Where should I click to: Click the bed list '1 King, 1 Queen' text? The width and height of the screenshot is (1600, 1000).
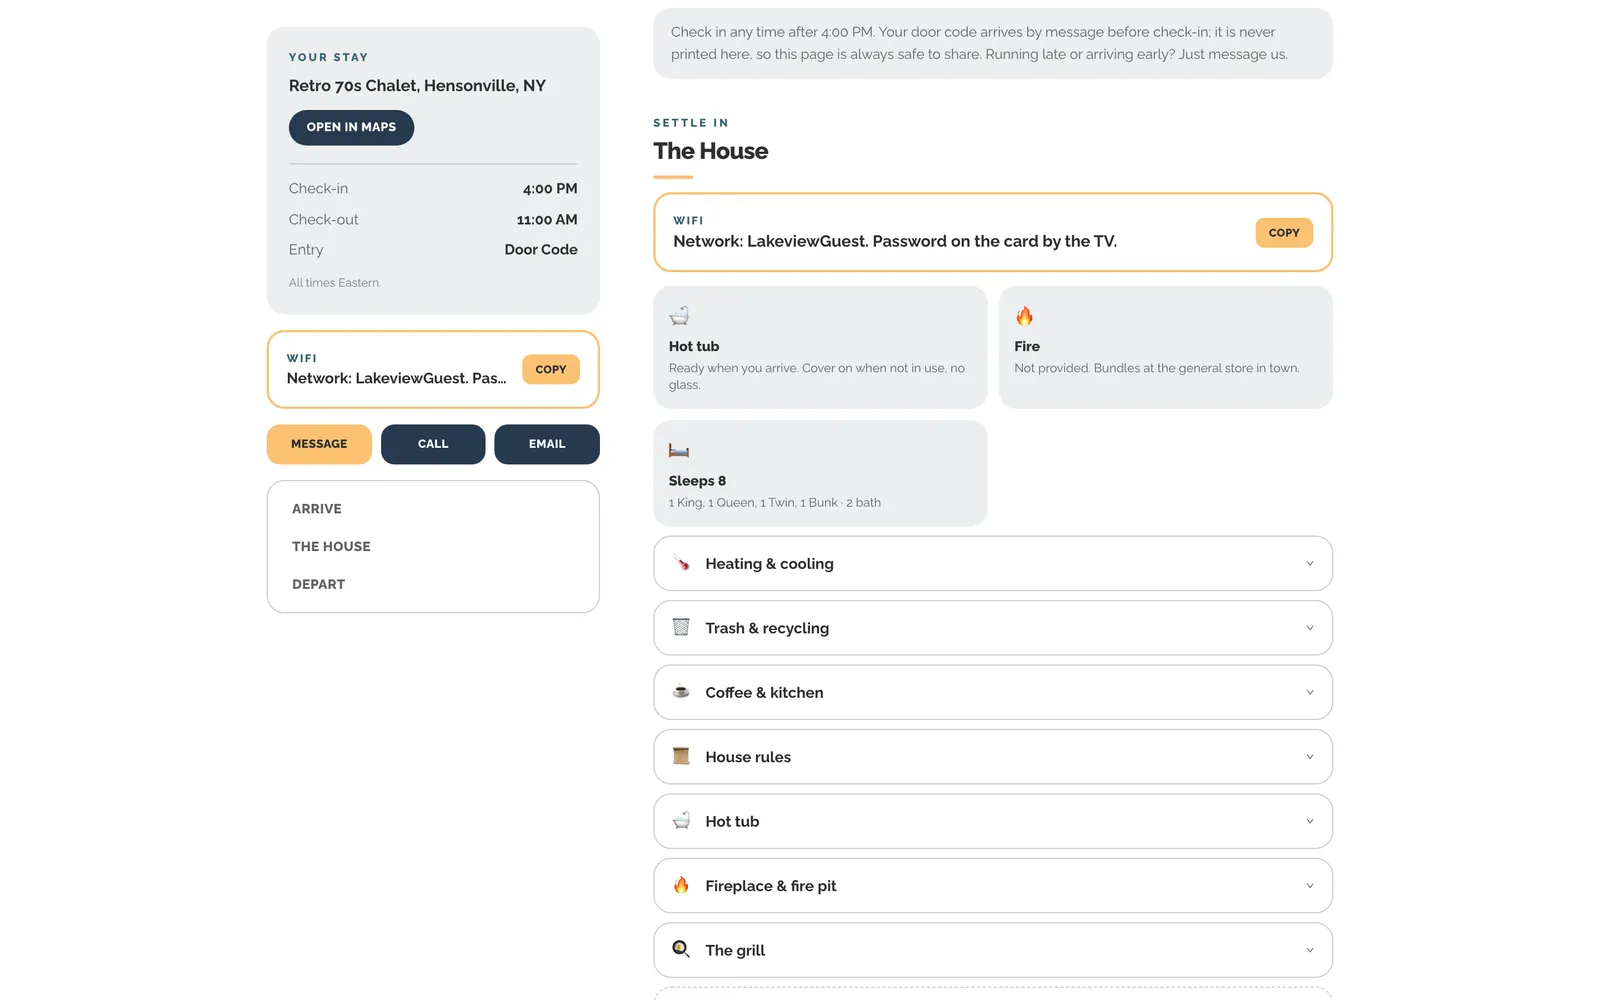[775, 503]
